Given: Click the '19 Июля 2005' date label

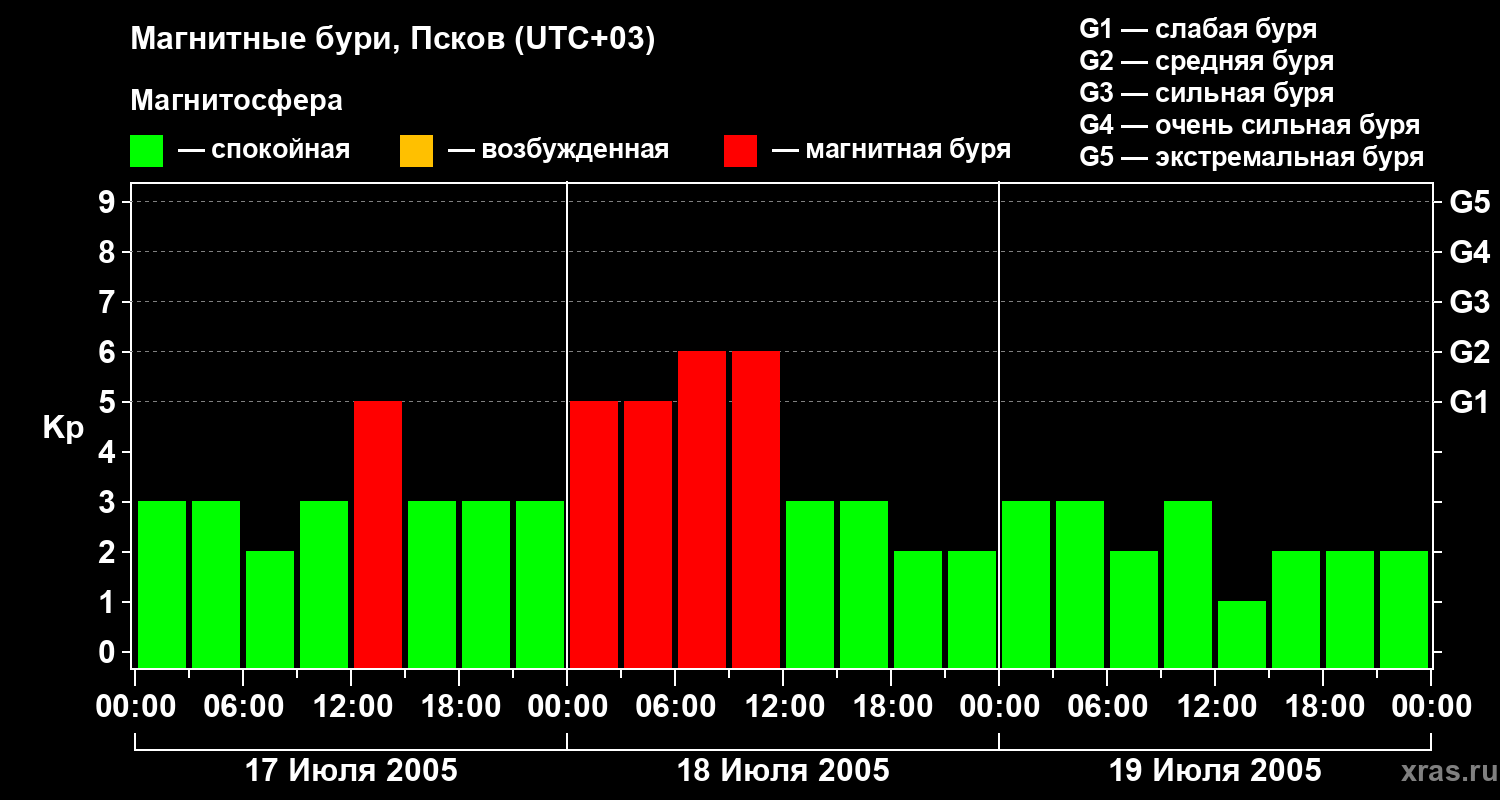Looking at the screenshot, I should (x=1215, y=771).
